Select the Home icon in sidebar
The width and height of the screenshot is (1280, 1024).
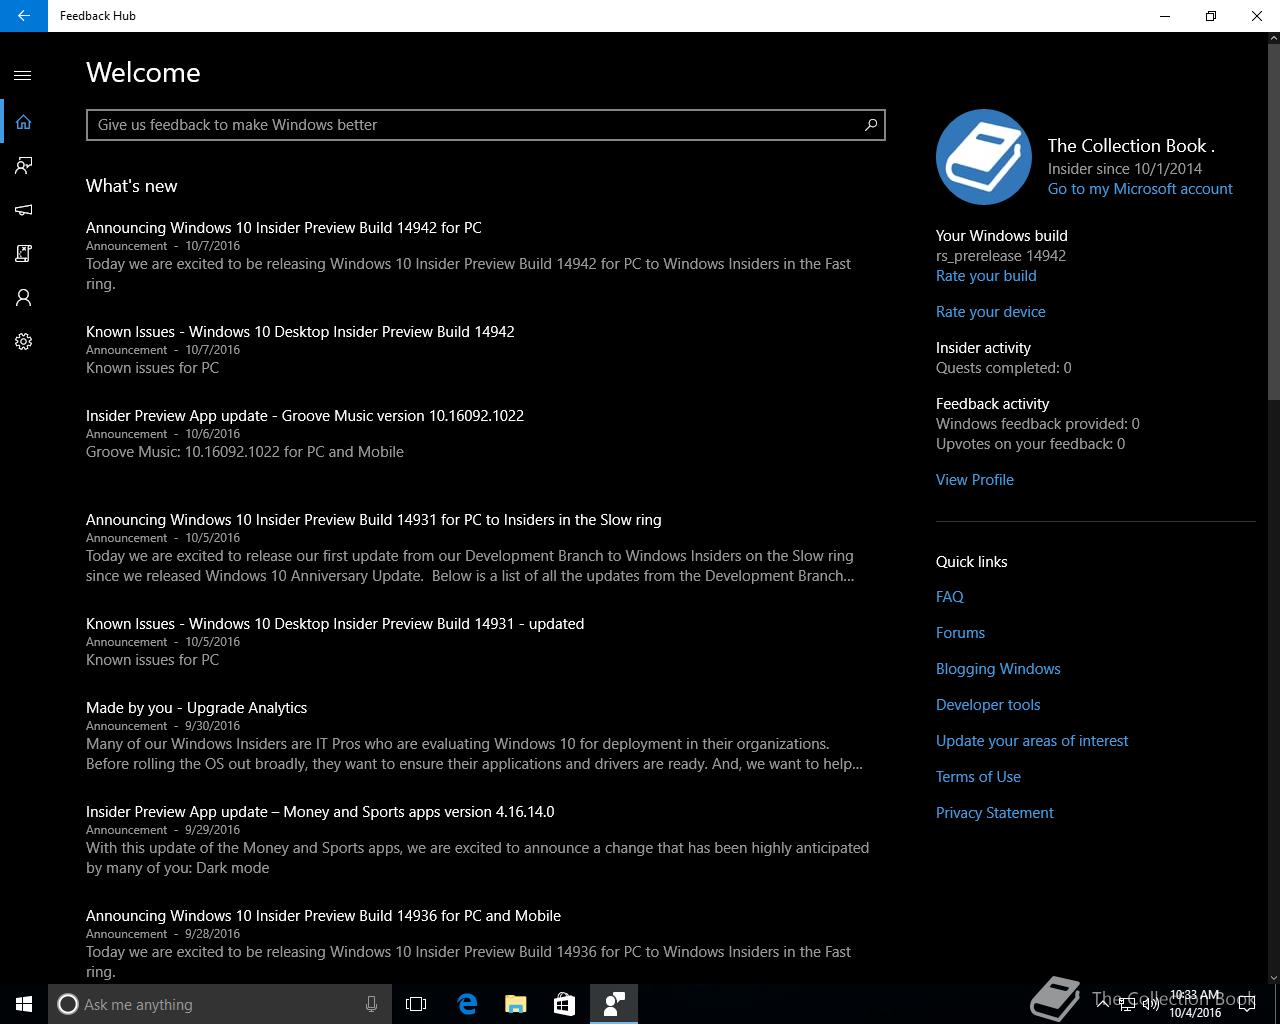click(23, 122)
